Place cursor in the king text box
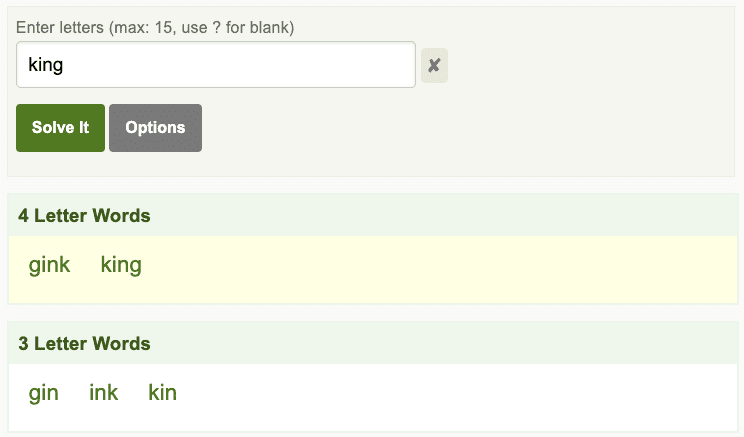 tap(215, 65)
